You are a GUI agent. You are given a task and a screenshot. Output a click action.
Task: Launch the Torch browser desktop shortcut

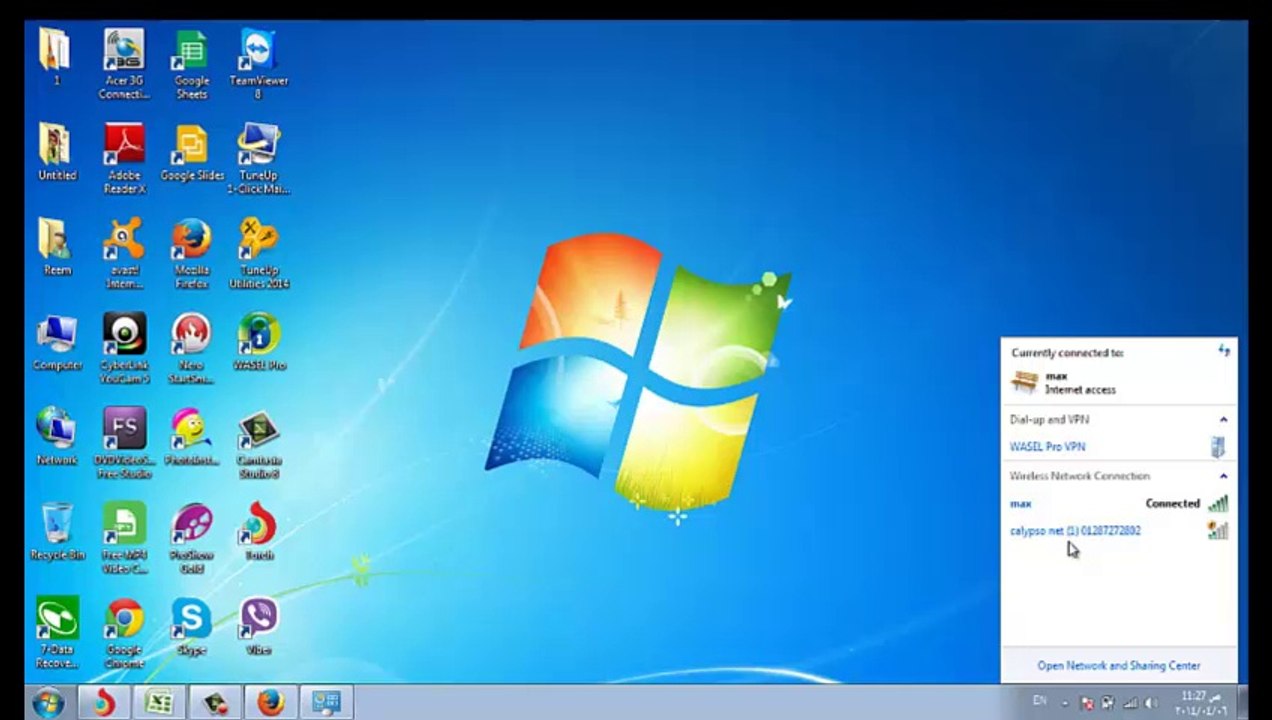259,532
